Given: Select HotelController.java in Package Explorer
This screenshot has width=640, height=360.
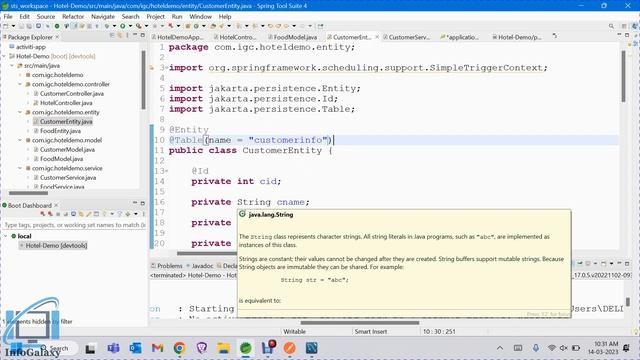Looking at the screenshot, I should point(66,103).
